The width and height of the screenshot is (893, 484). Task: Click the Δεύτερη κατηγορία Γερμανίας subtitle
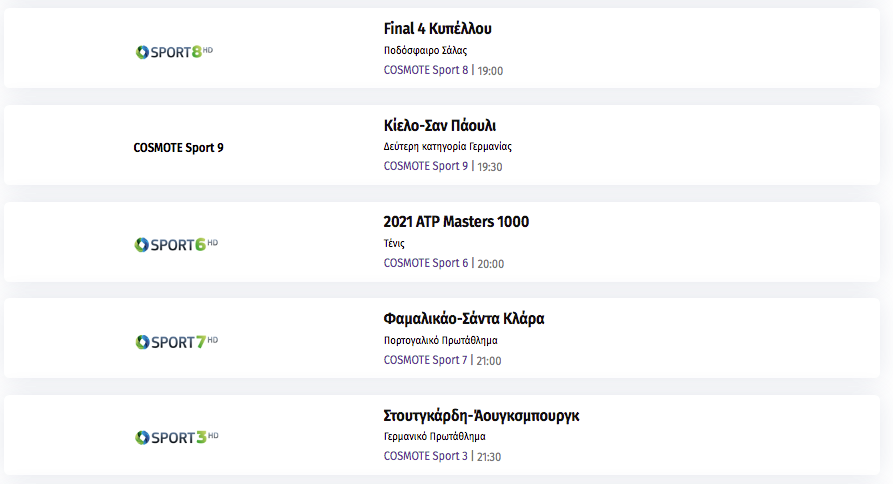(448, 147)
